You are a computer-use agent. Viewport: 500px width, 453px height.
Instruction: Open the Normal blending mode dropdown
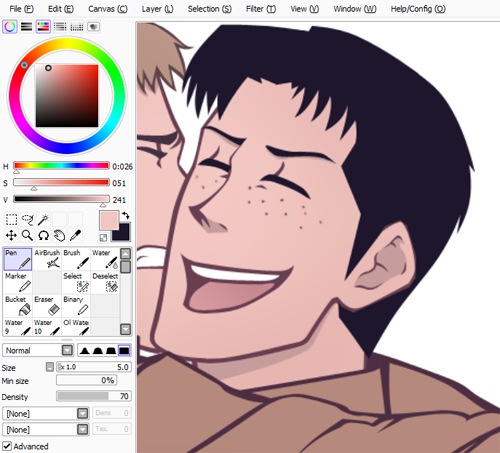(38, 350)
